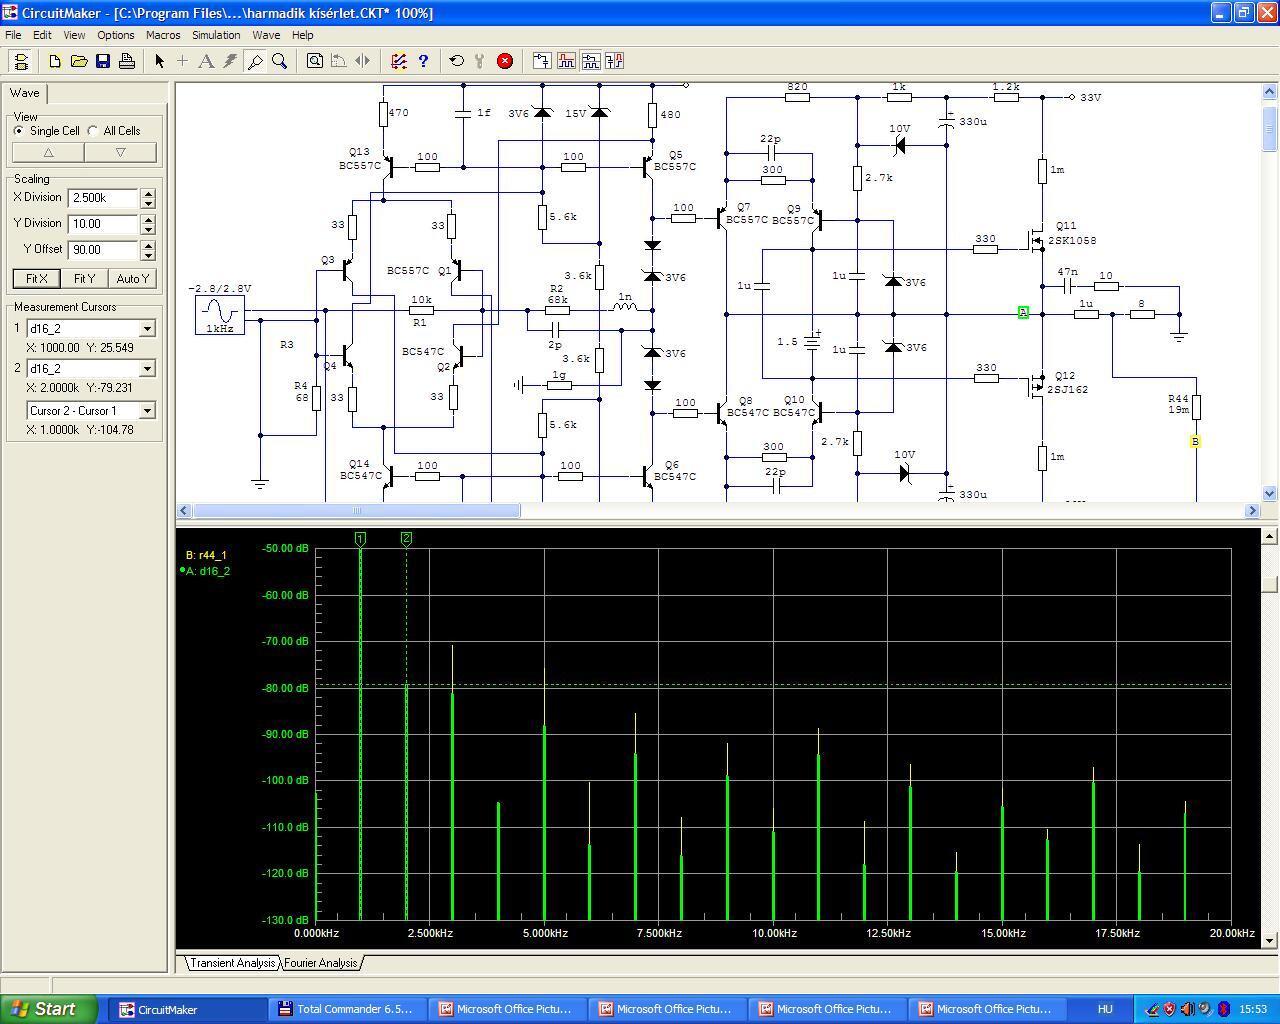Screen dimensions: 1280x1024
Task: Select the Single Cell radio button
Action: pyautogui.click(x=19, y=131)
